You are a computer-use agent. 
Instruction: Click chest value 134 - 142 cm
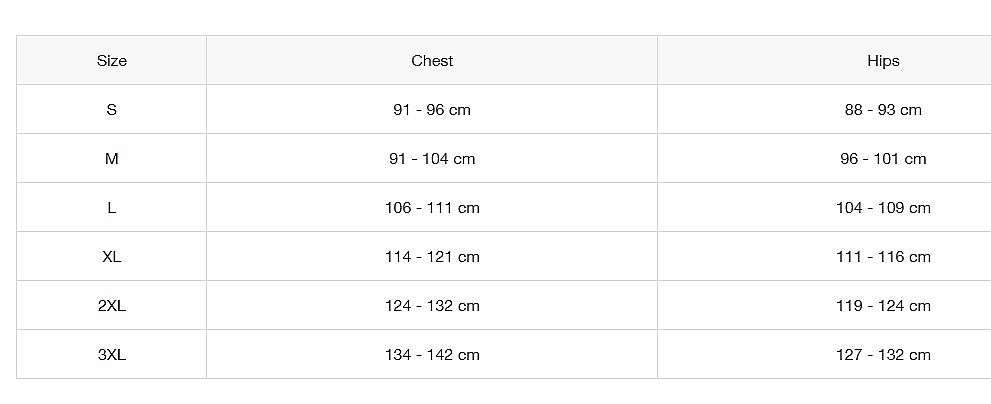pyautogui.click(x=432, y=355)
